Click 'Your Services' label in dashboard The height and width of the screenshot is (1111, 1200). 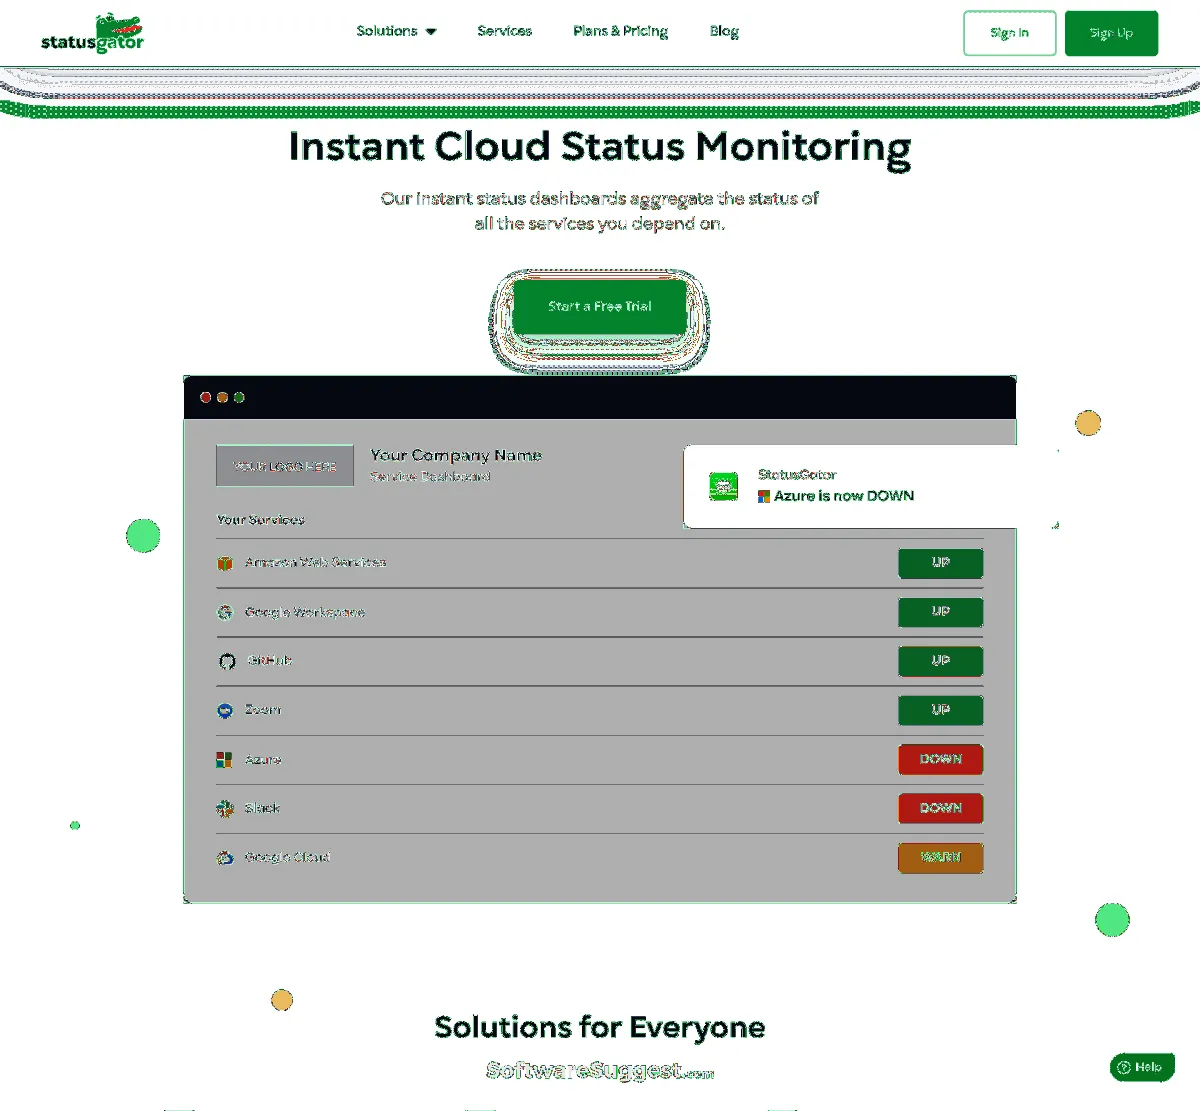[261, 520]
